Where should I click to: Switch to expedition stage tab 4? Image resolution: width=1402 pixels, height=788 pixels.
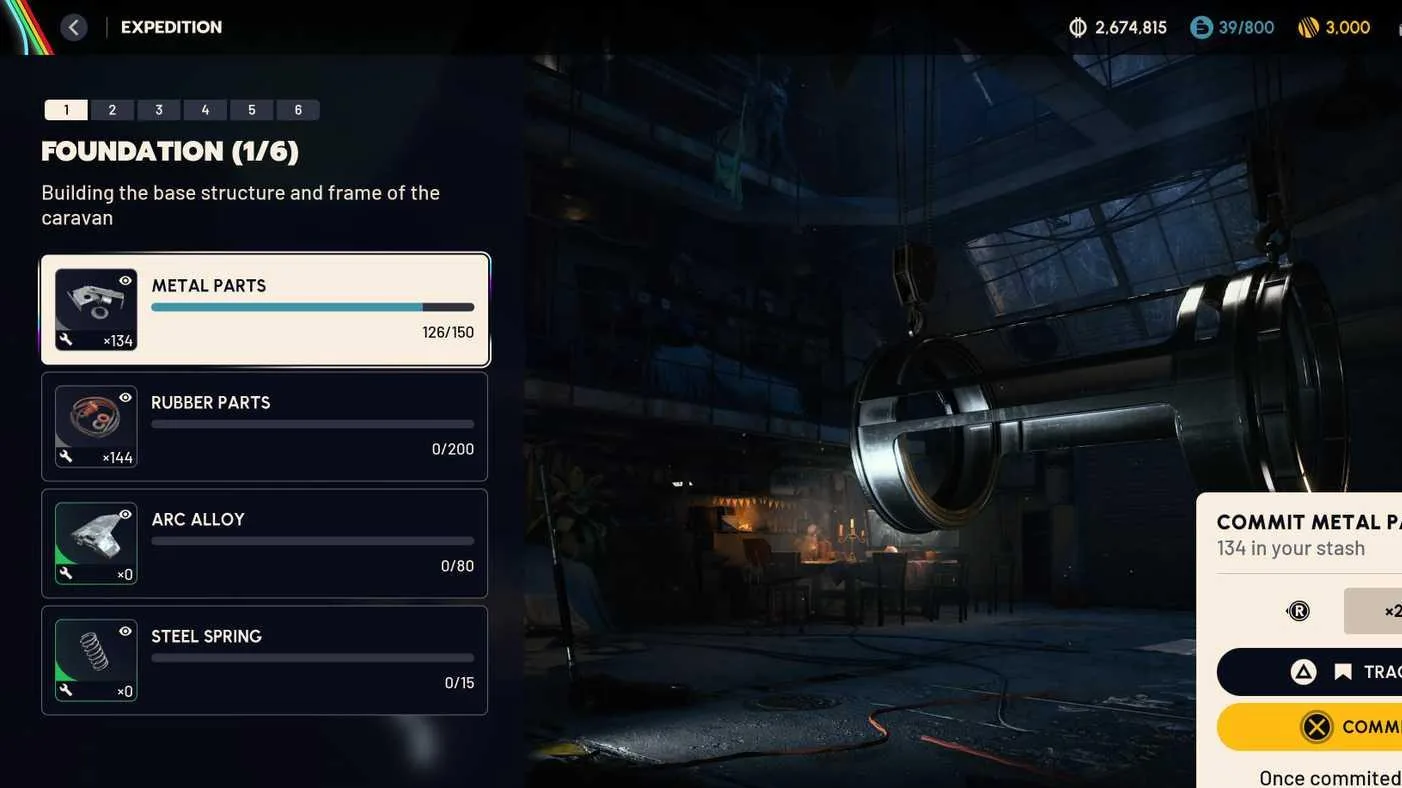[x=205, y=110]
